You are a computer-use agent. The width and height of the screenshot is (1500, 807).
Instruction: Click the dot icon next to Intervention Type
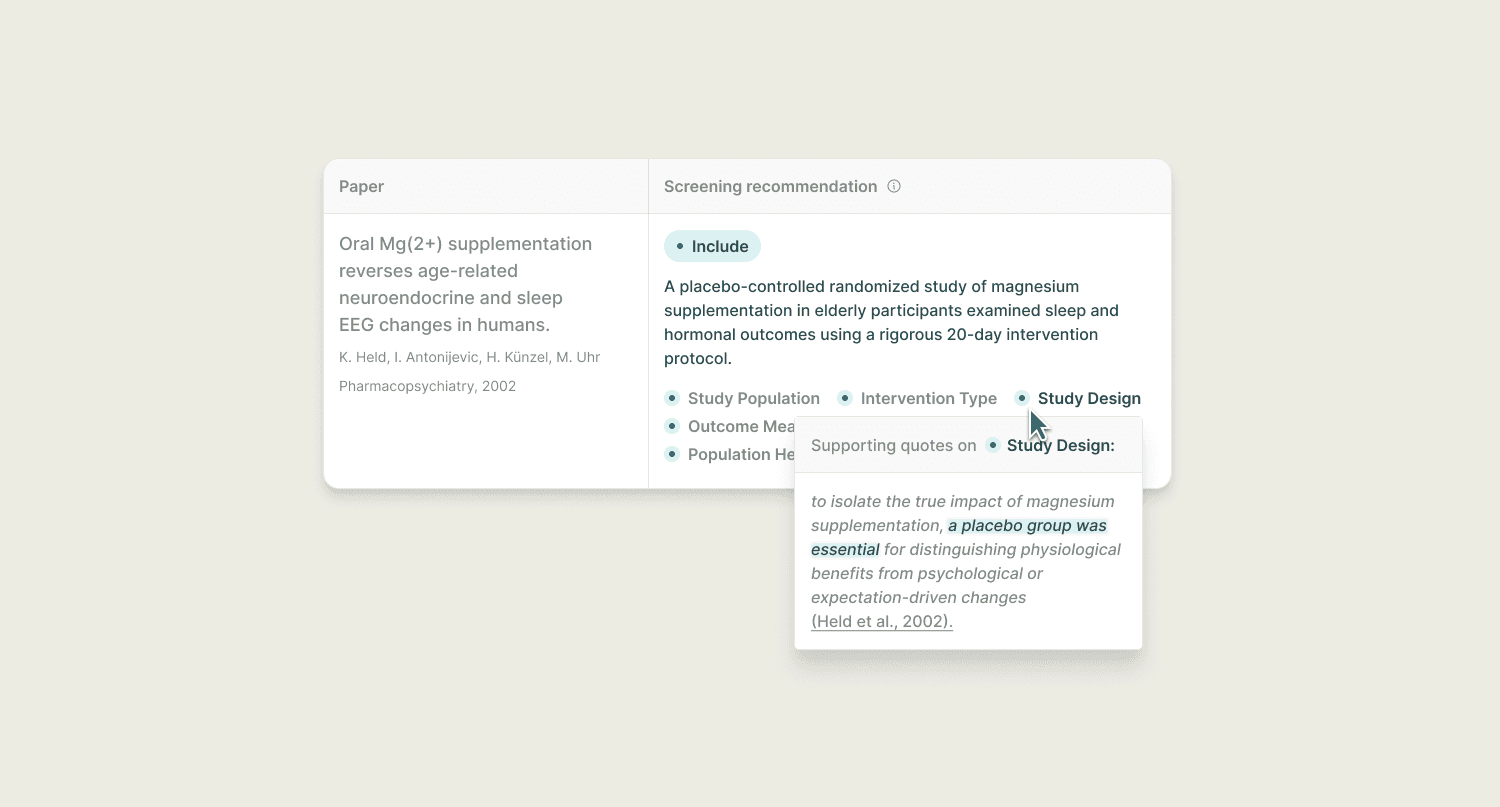coord(845,398)
